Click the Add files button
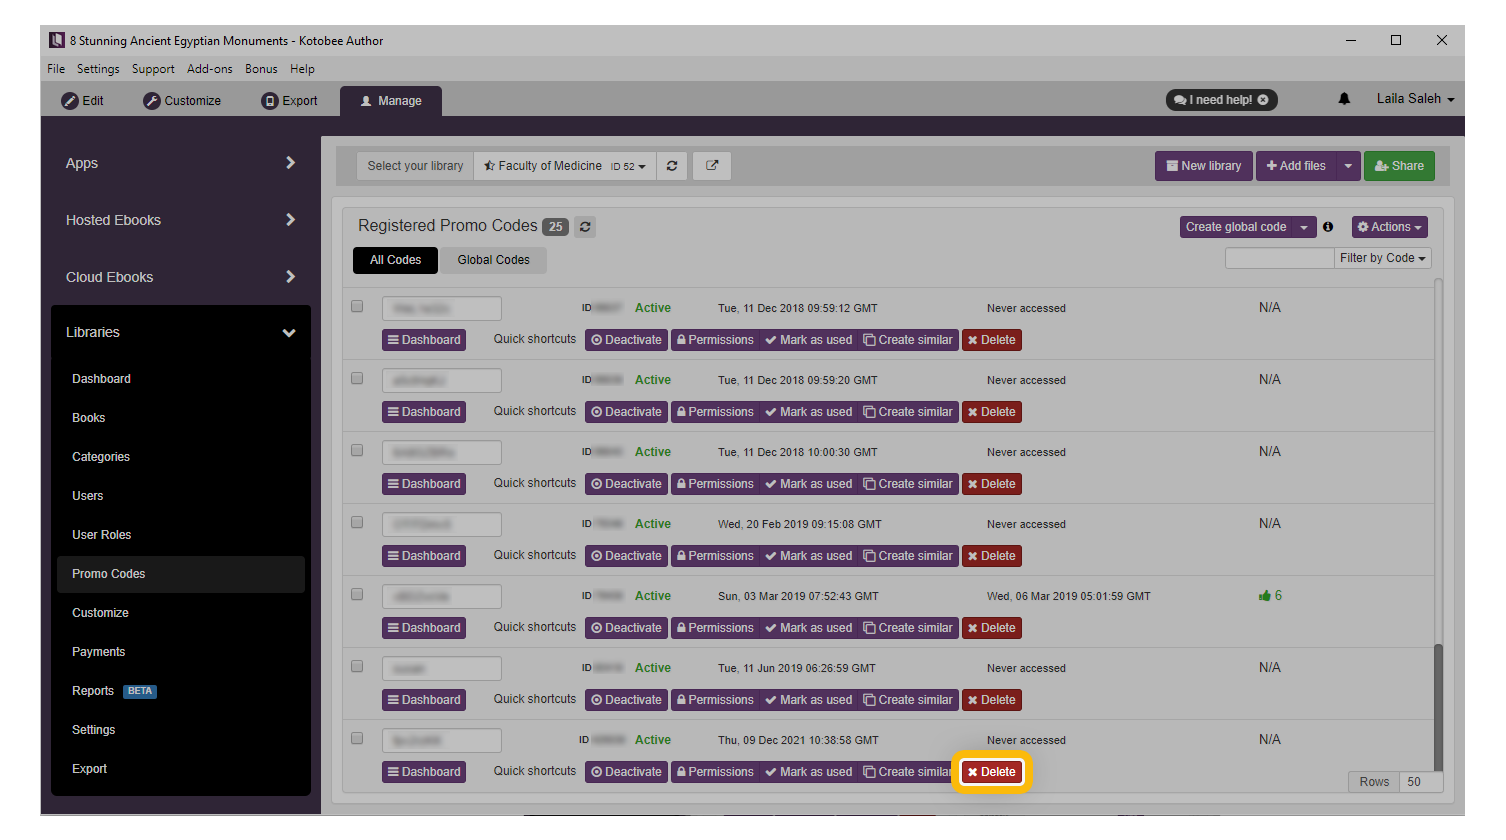This screenshot has width=1506, height=840. 1296,166
